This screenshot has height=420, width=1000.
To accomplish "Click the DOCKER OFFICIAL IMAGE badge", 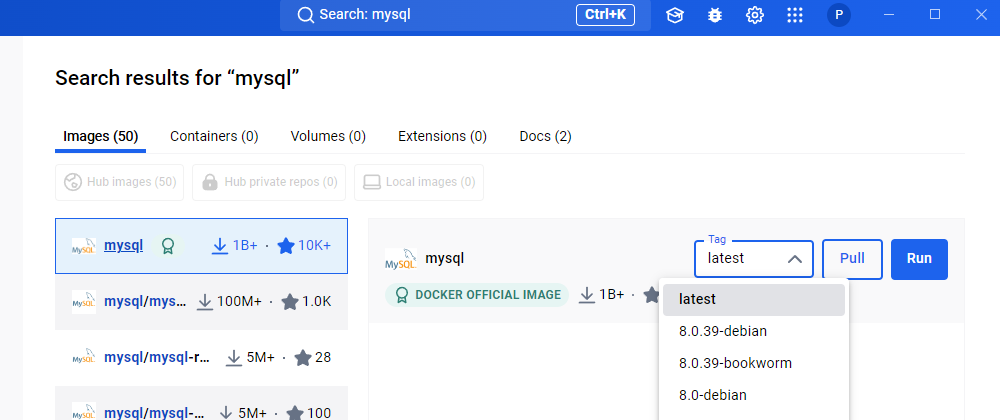I will coord(477,295).
